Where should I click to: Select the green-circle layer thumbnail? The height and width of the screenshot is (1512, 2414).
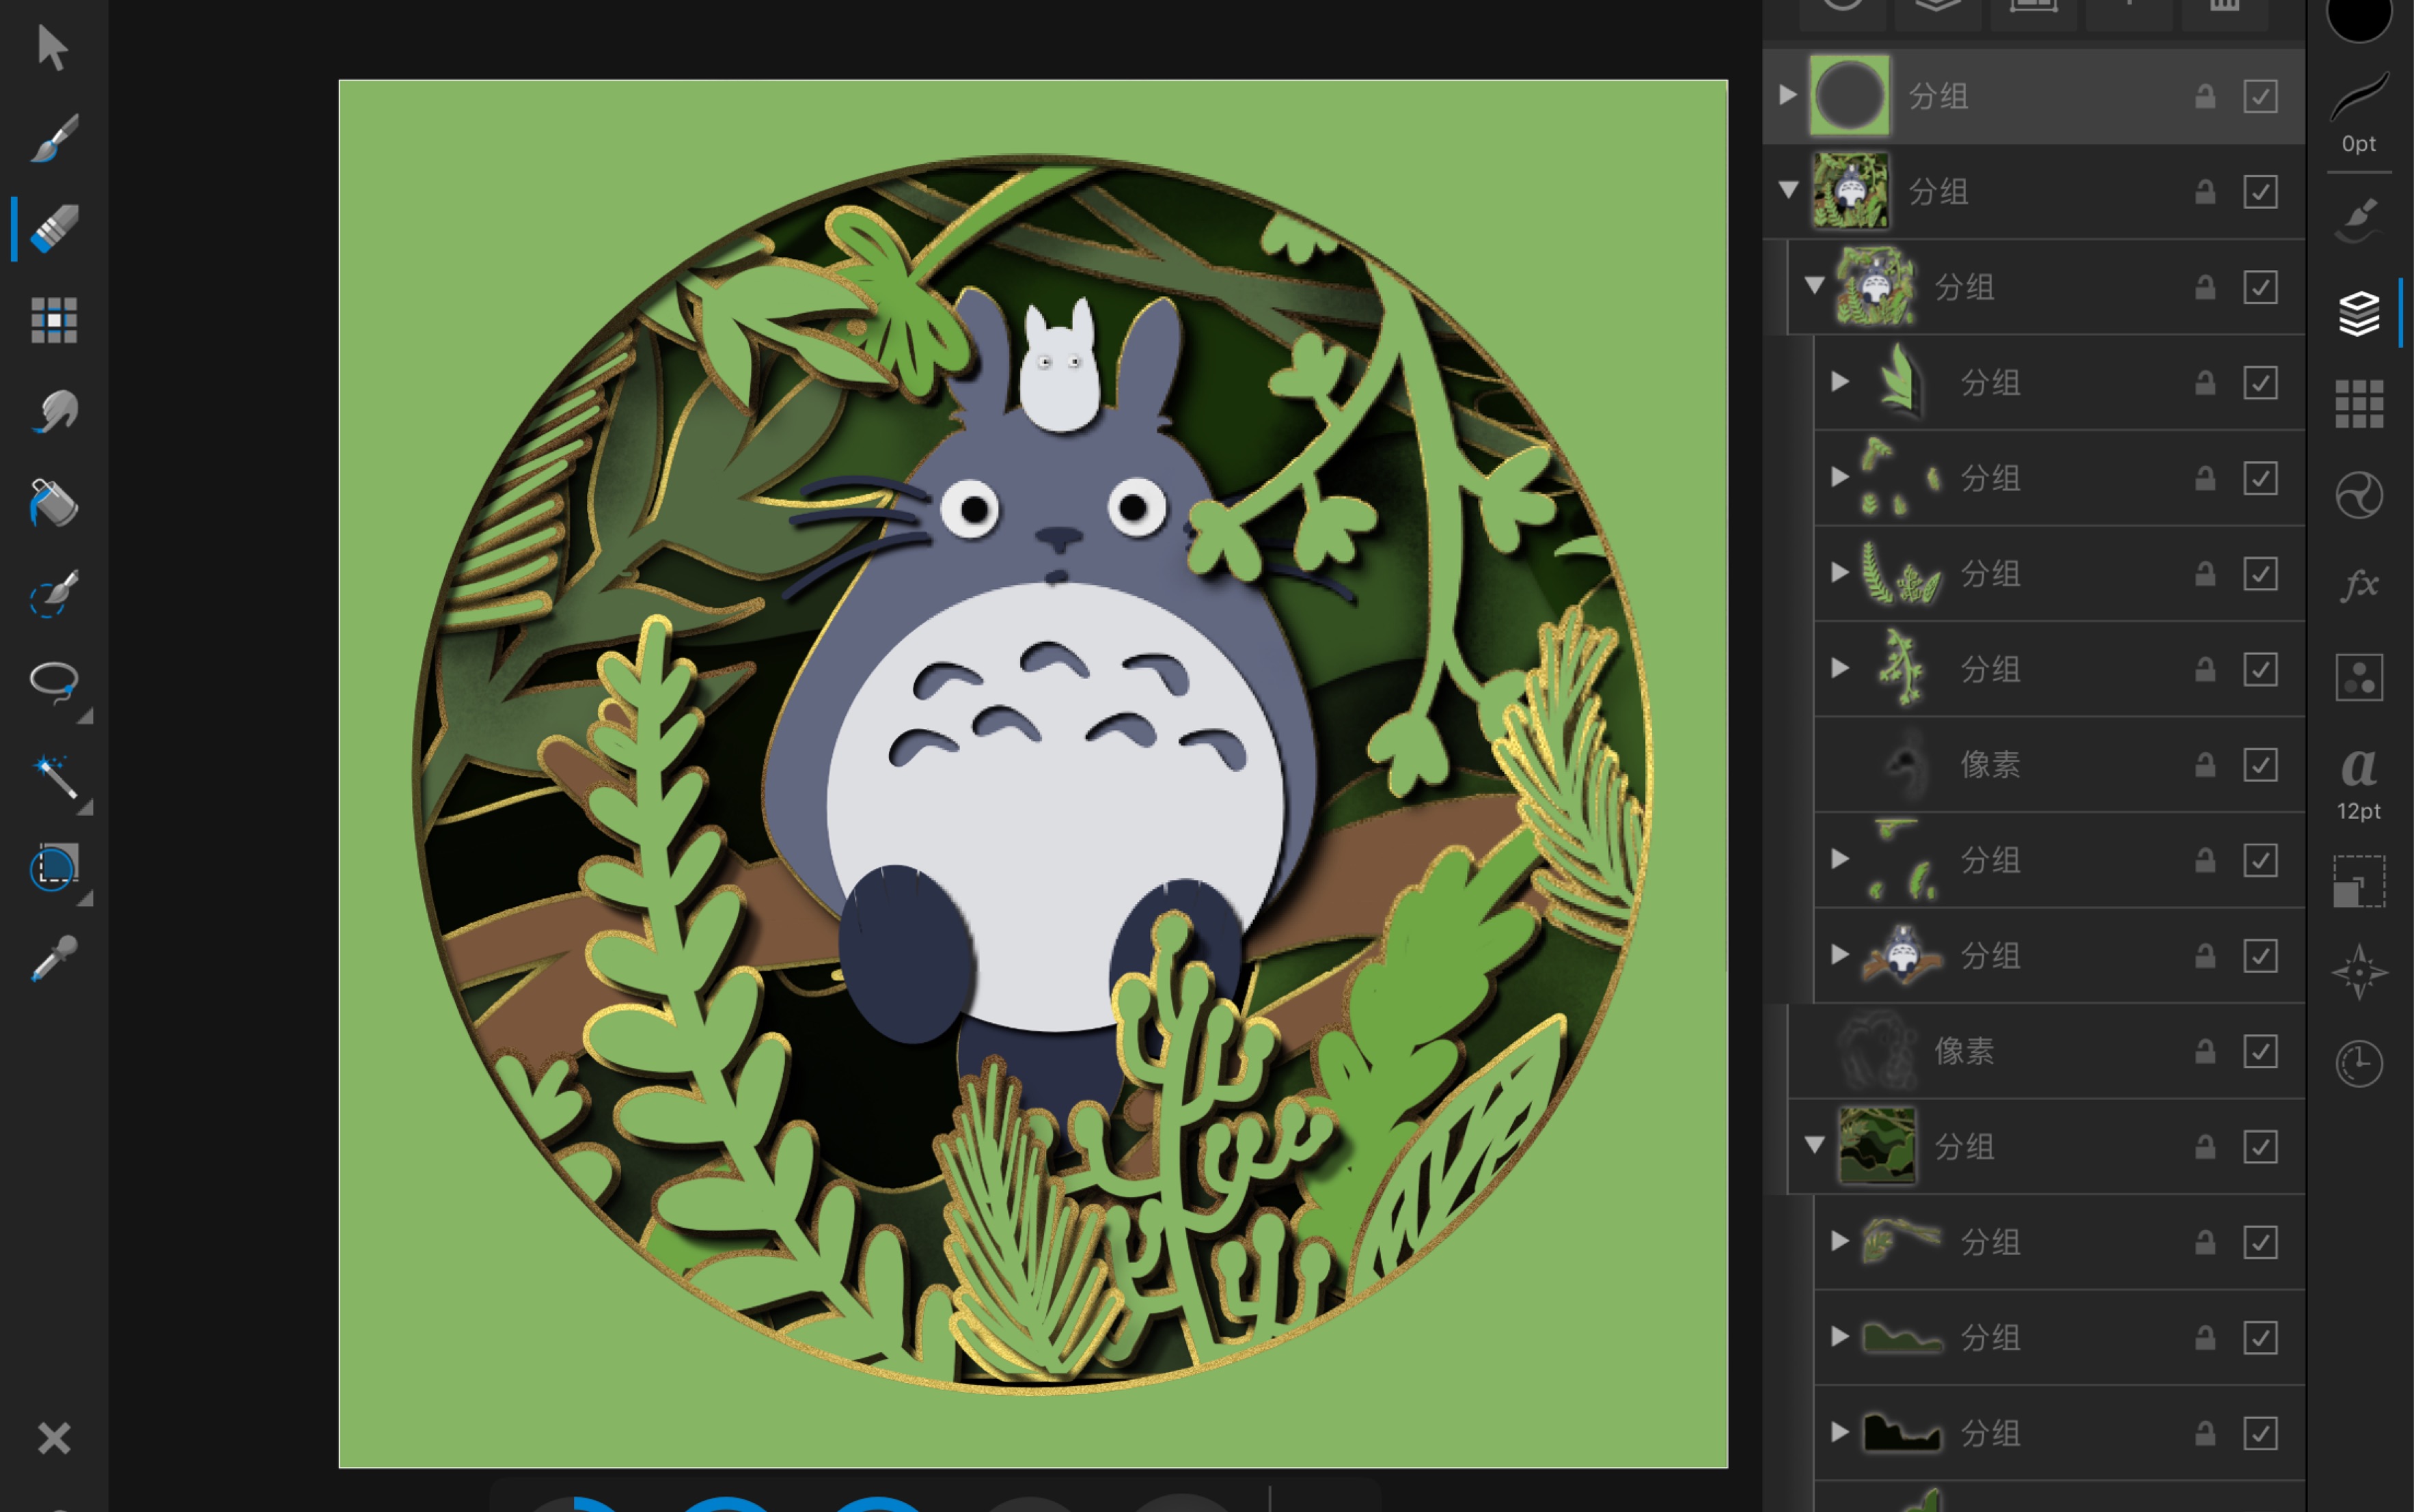[1850, 96]
